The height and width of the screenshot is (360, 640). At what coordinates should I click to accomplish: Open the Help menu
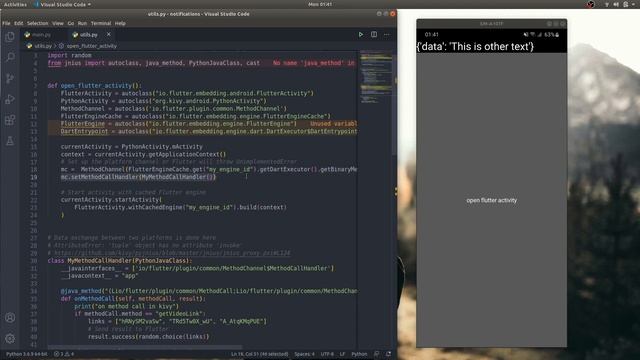[120, 23]
